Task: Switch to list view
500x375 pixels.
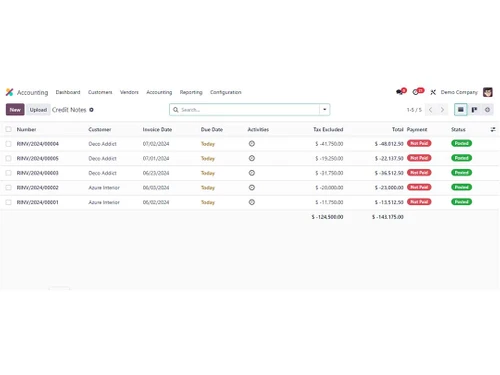Action: click(461, 110)
